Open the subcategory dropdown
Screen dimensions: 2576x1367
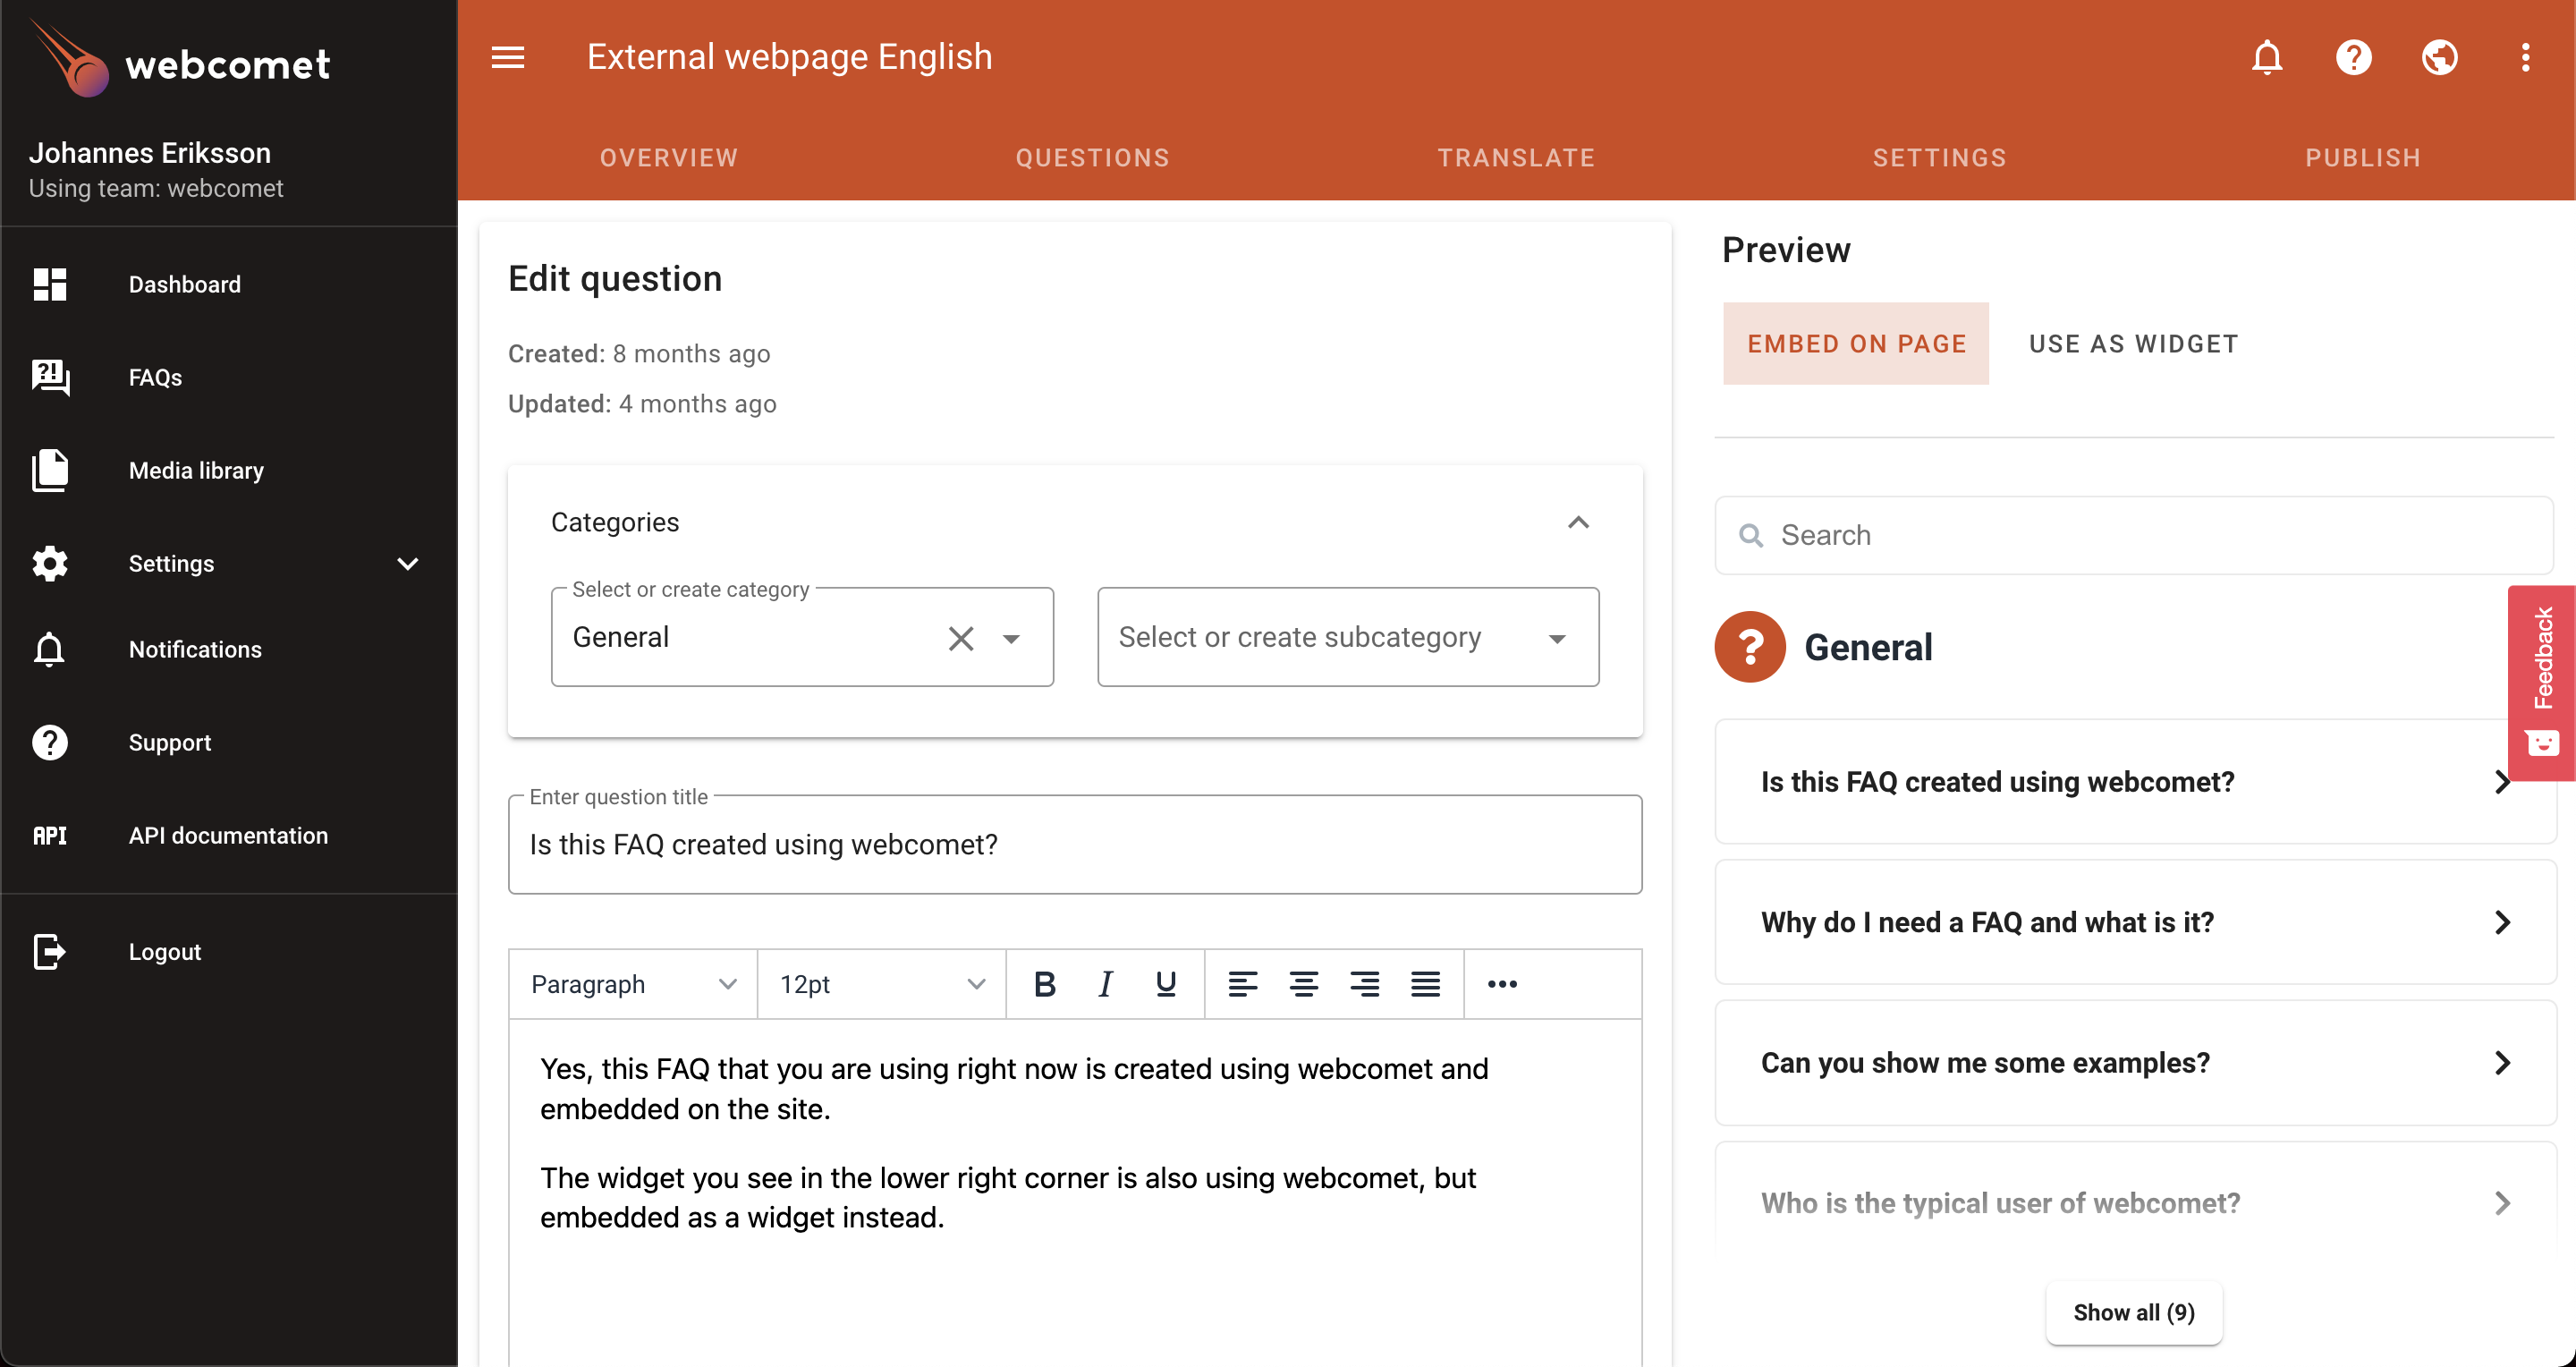pyautogui.click(x=1348, y=637)
